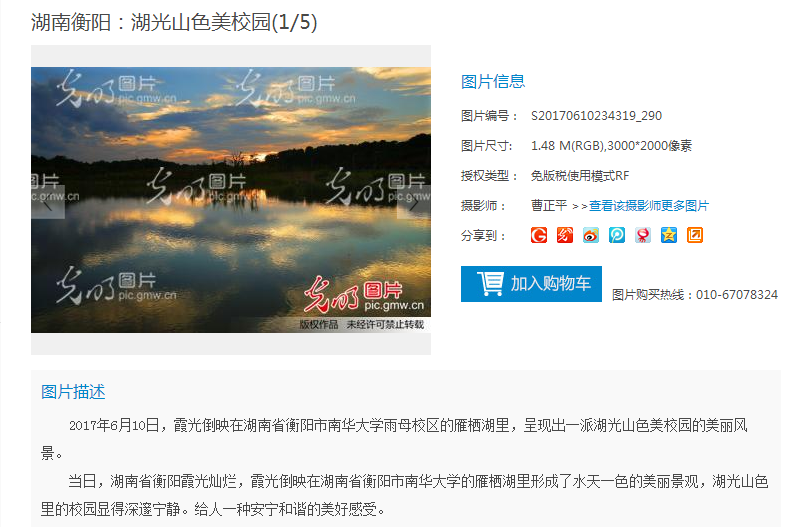Image resolution: width=787 pixels, height=527 pixels.
Task: Share to QQ Zone star icon
Action: [x=669, y=235]
